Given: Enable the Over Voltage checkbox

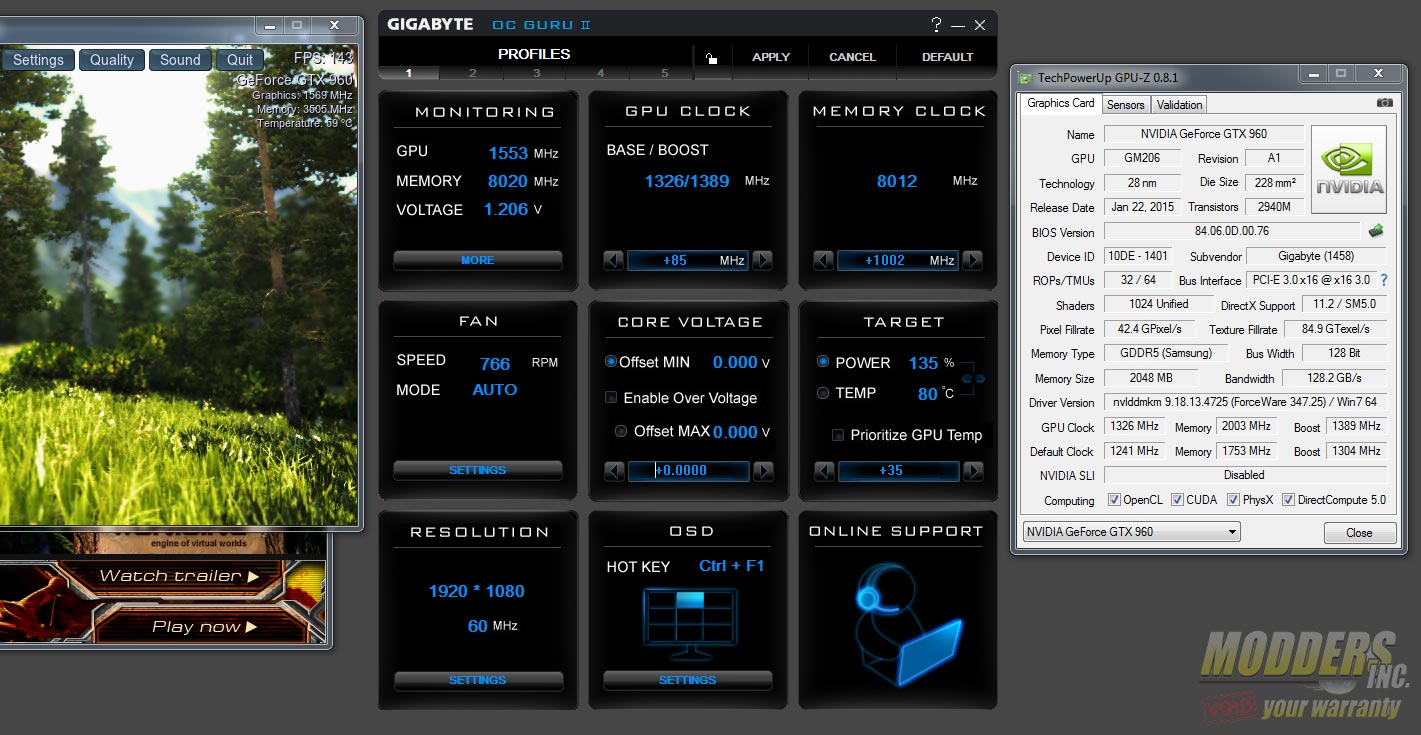Looking at the screenshot, I should pyautogui.click(x=611, y=397).
